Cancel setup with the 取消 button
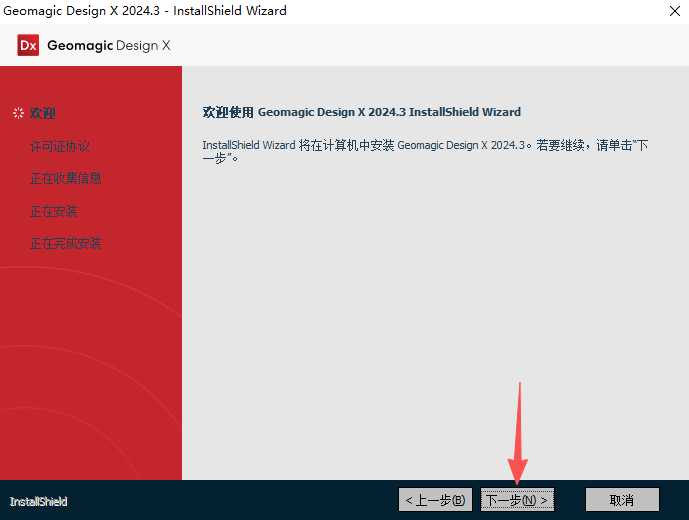Screen dimensions: 689x520 click(622, 500)
